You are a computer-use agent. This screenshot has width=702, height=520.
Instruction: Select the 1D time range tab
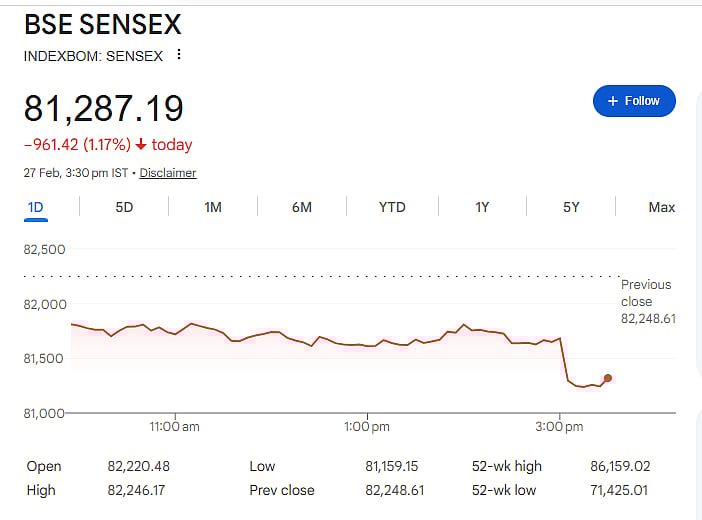click(x=36, y=207)
